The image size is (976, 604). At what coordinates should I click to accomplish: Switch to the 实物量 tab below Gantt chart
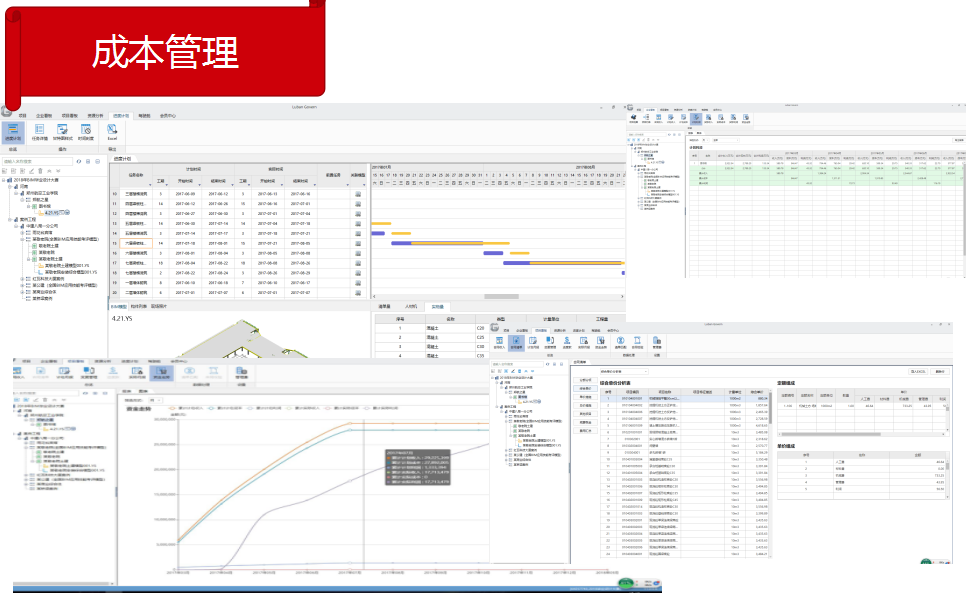click(x=438, y=307)
